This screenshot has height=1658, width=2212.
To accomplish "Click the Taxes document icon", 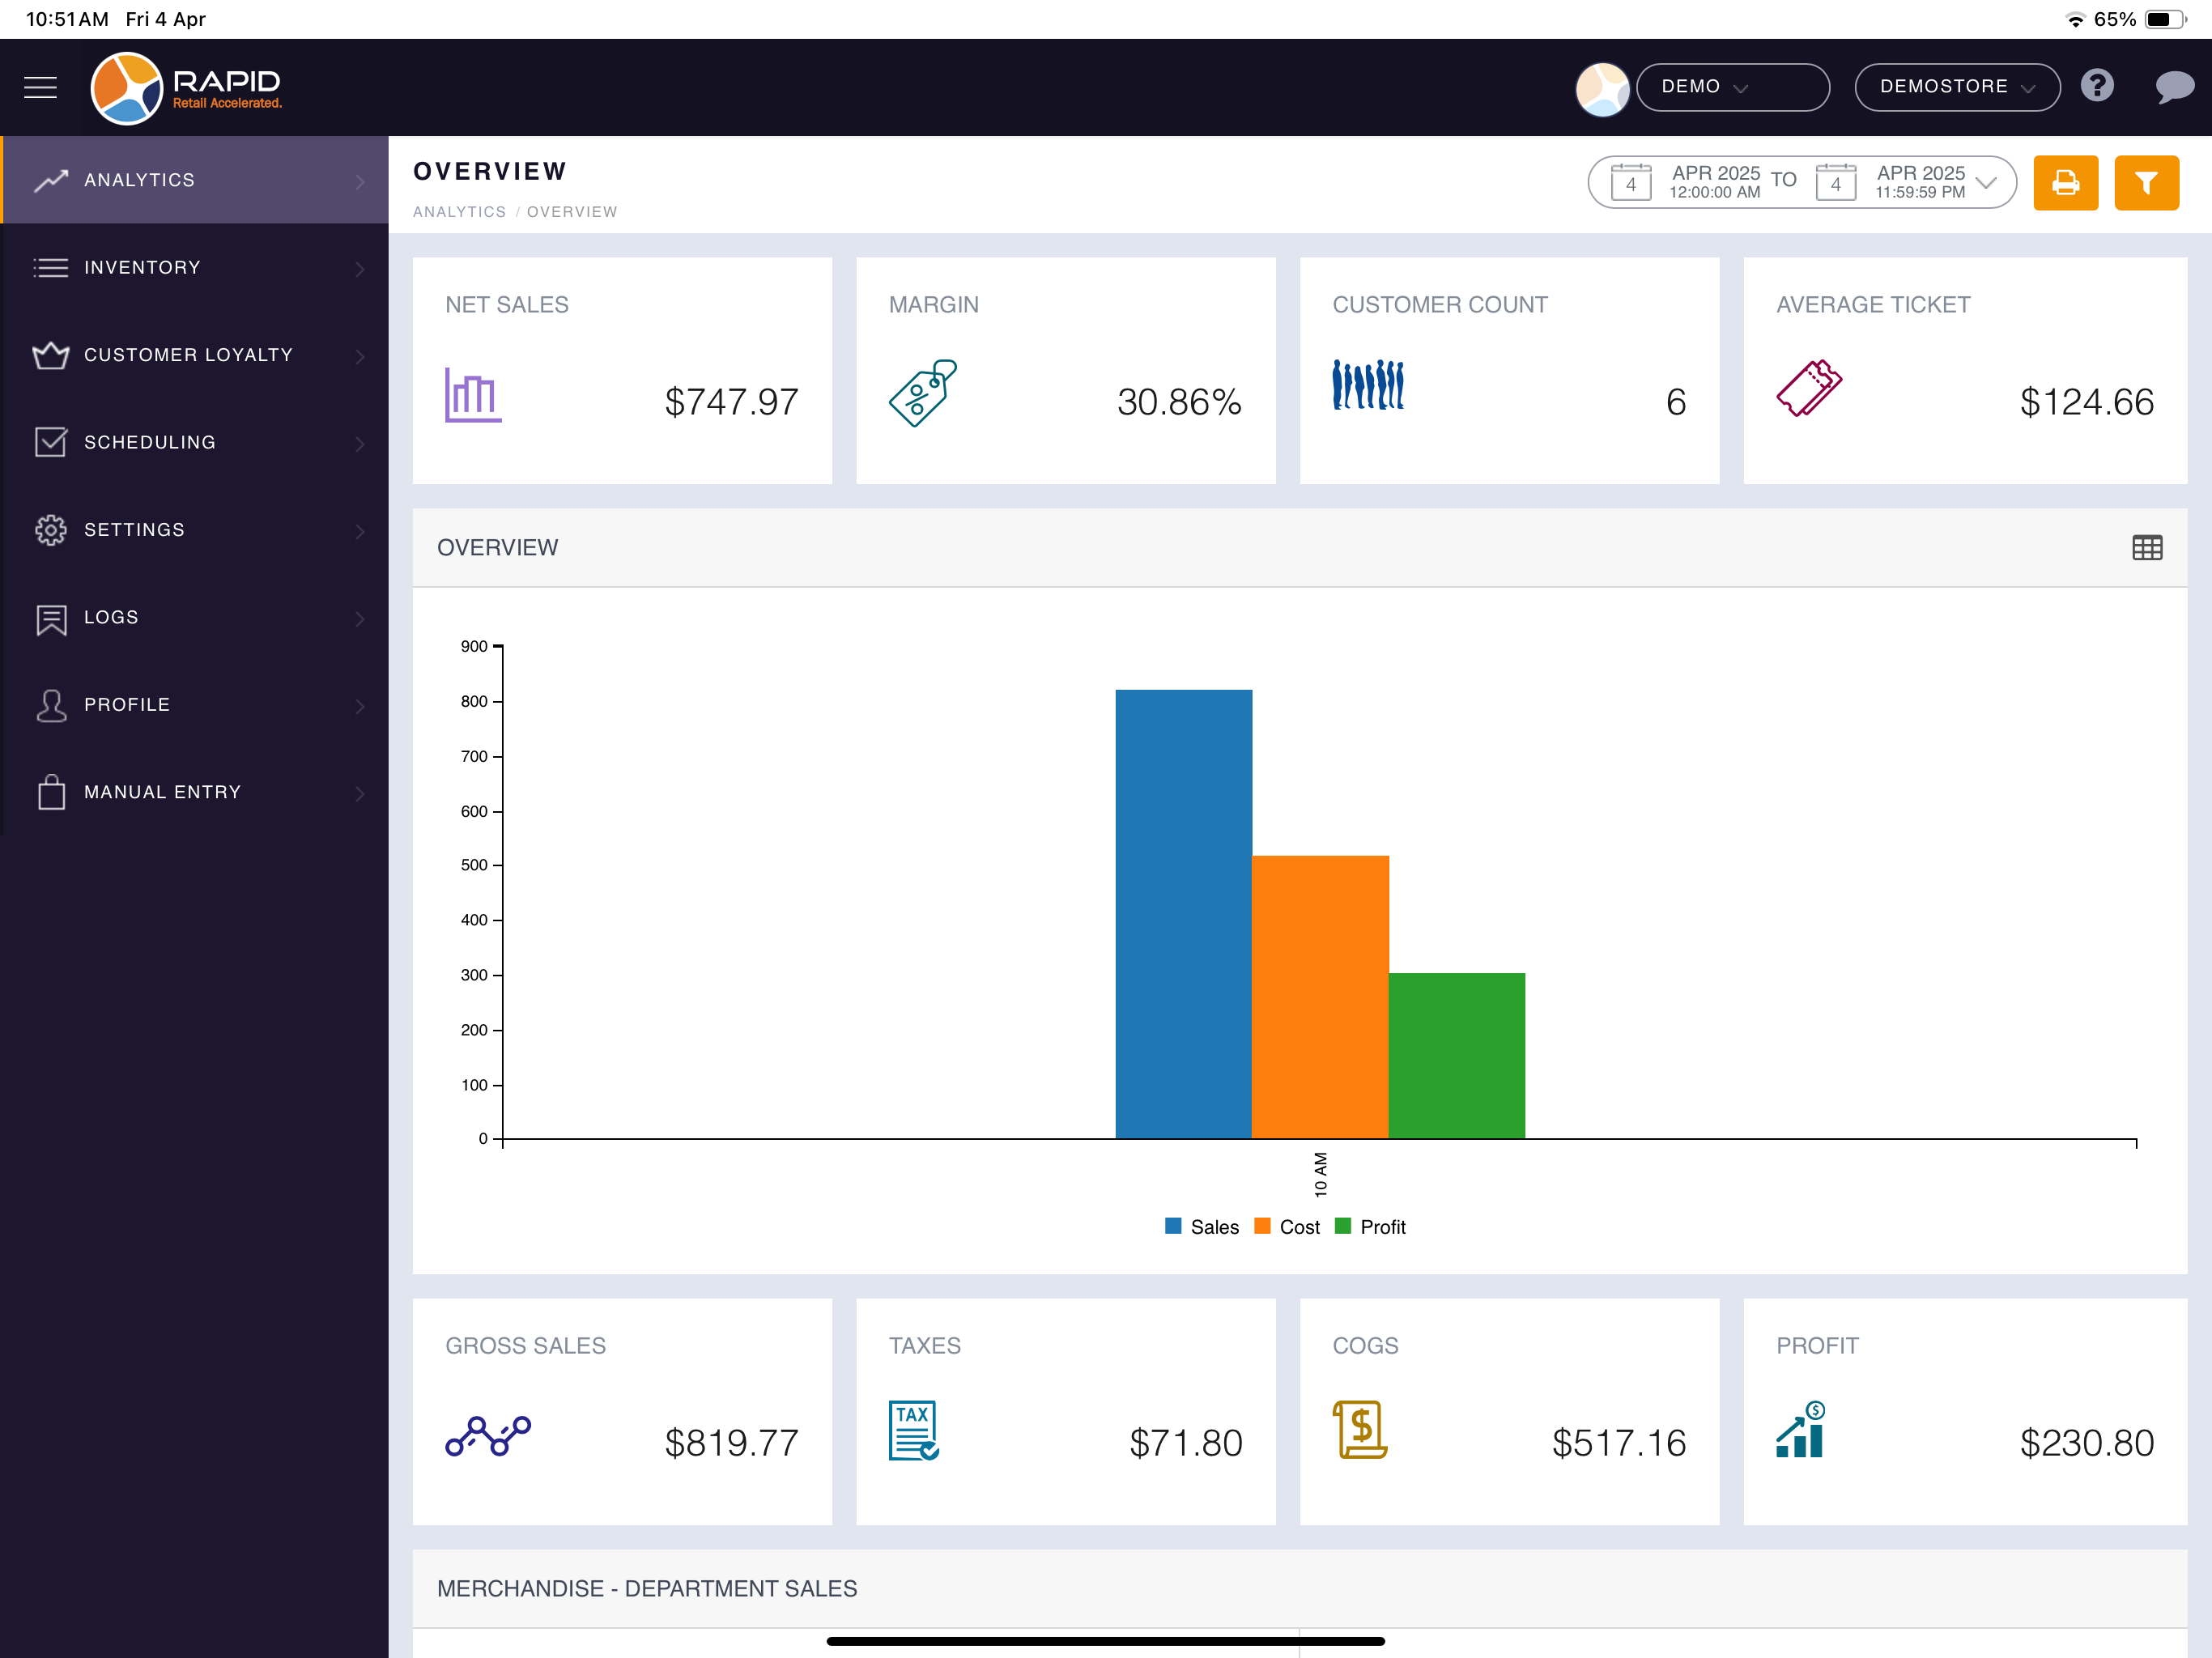I will coord(913,1430).
